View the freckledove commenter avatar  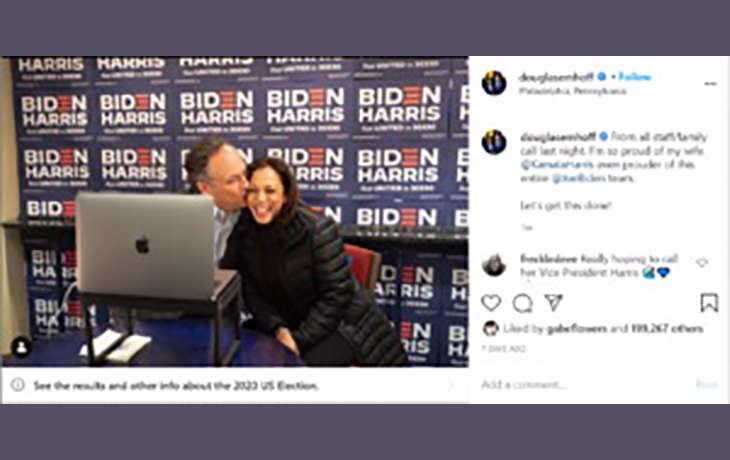(x=494, y=265)
